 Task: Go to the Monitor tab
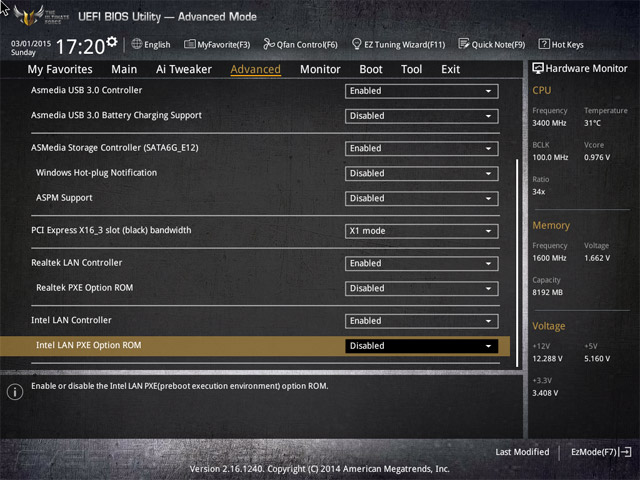coord(320,69)
